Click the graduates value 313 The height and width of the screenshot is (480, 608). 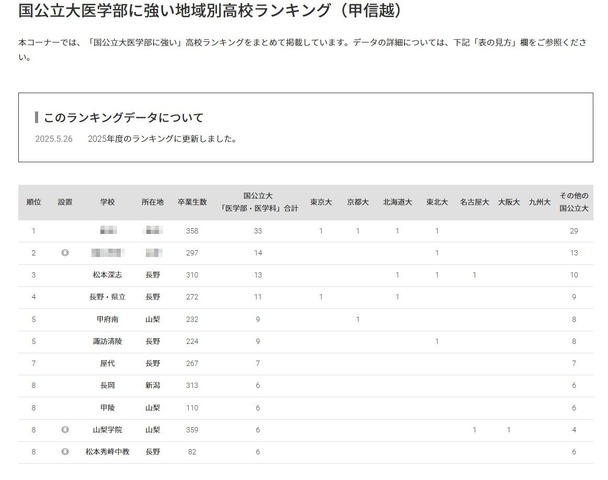tap(192, 385)
